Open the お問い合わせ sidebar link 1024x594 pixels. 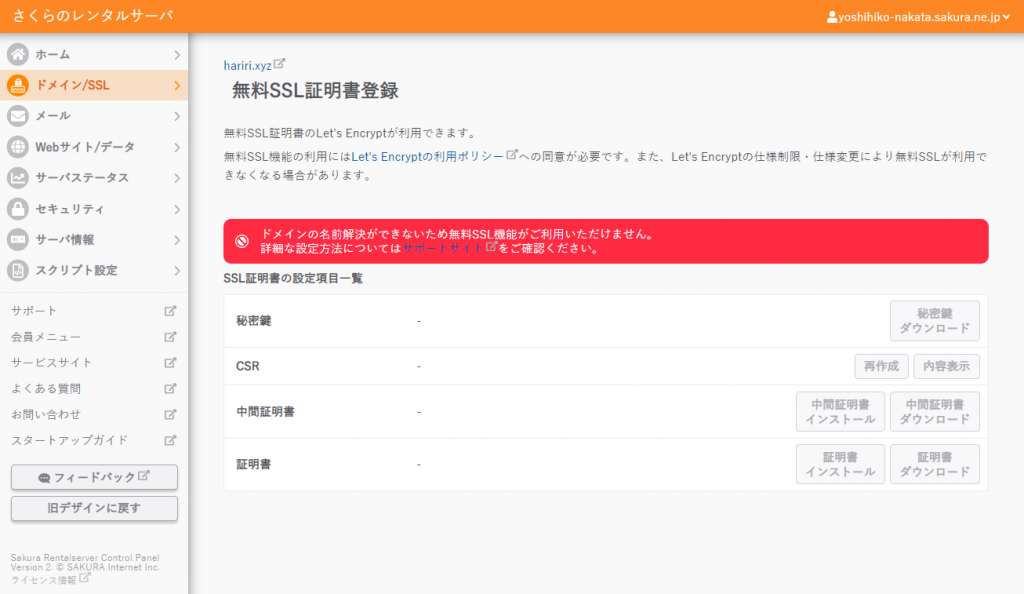pos(46,414)
